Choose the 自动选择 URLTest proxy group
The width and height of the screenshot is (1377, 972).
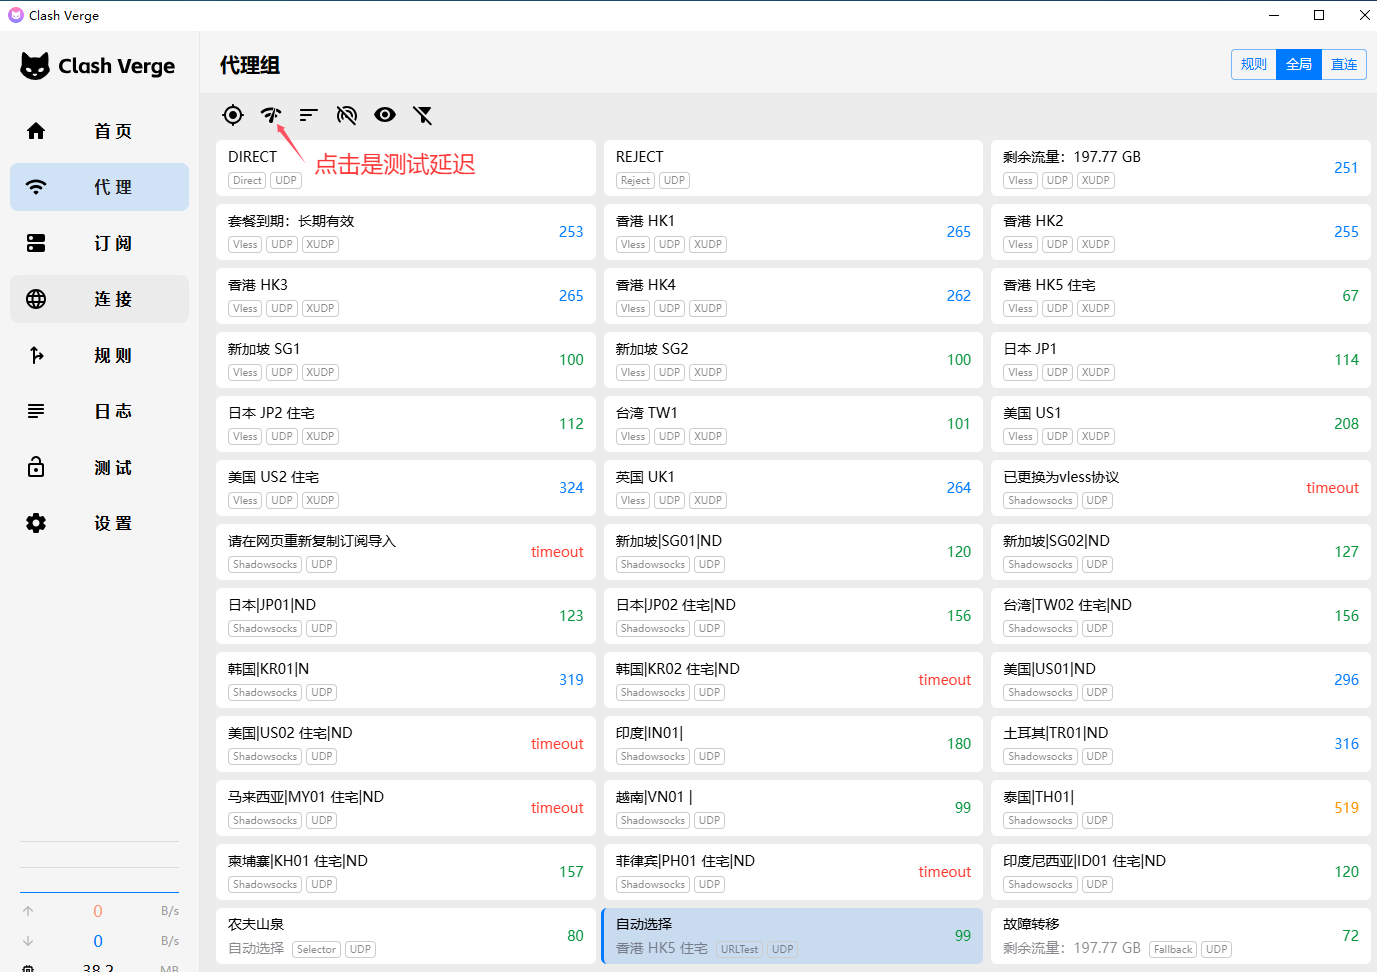click(792, 935)
